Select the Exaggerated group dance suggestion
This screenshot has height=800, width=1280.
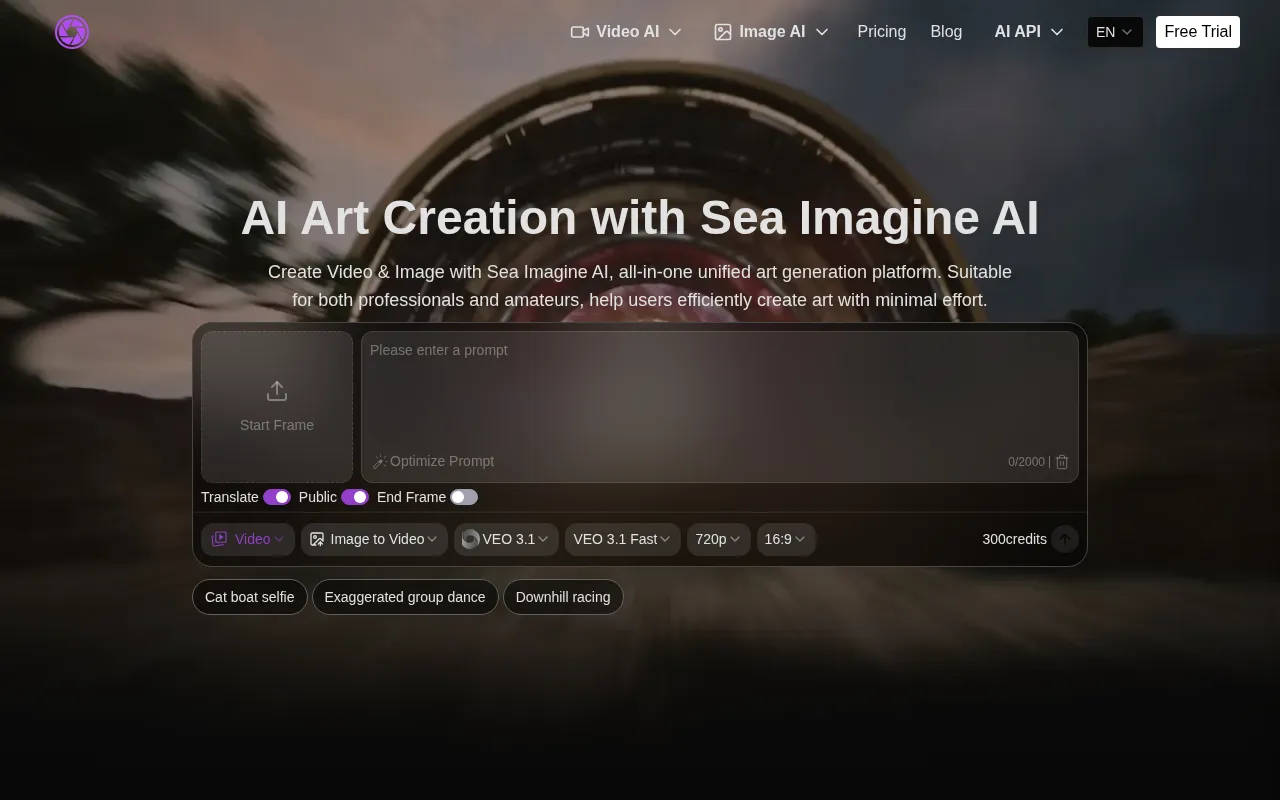tap(405, 597)
